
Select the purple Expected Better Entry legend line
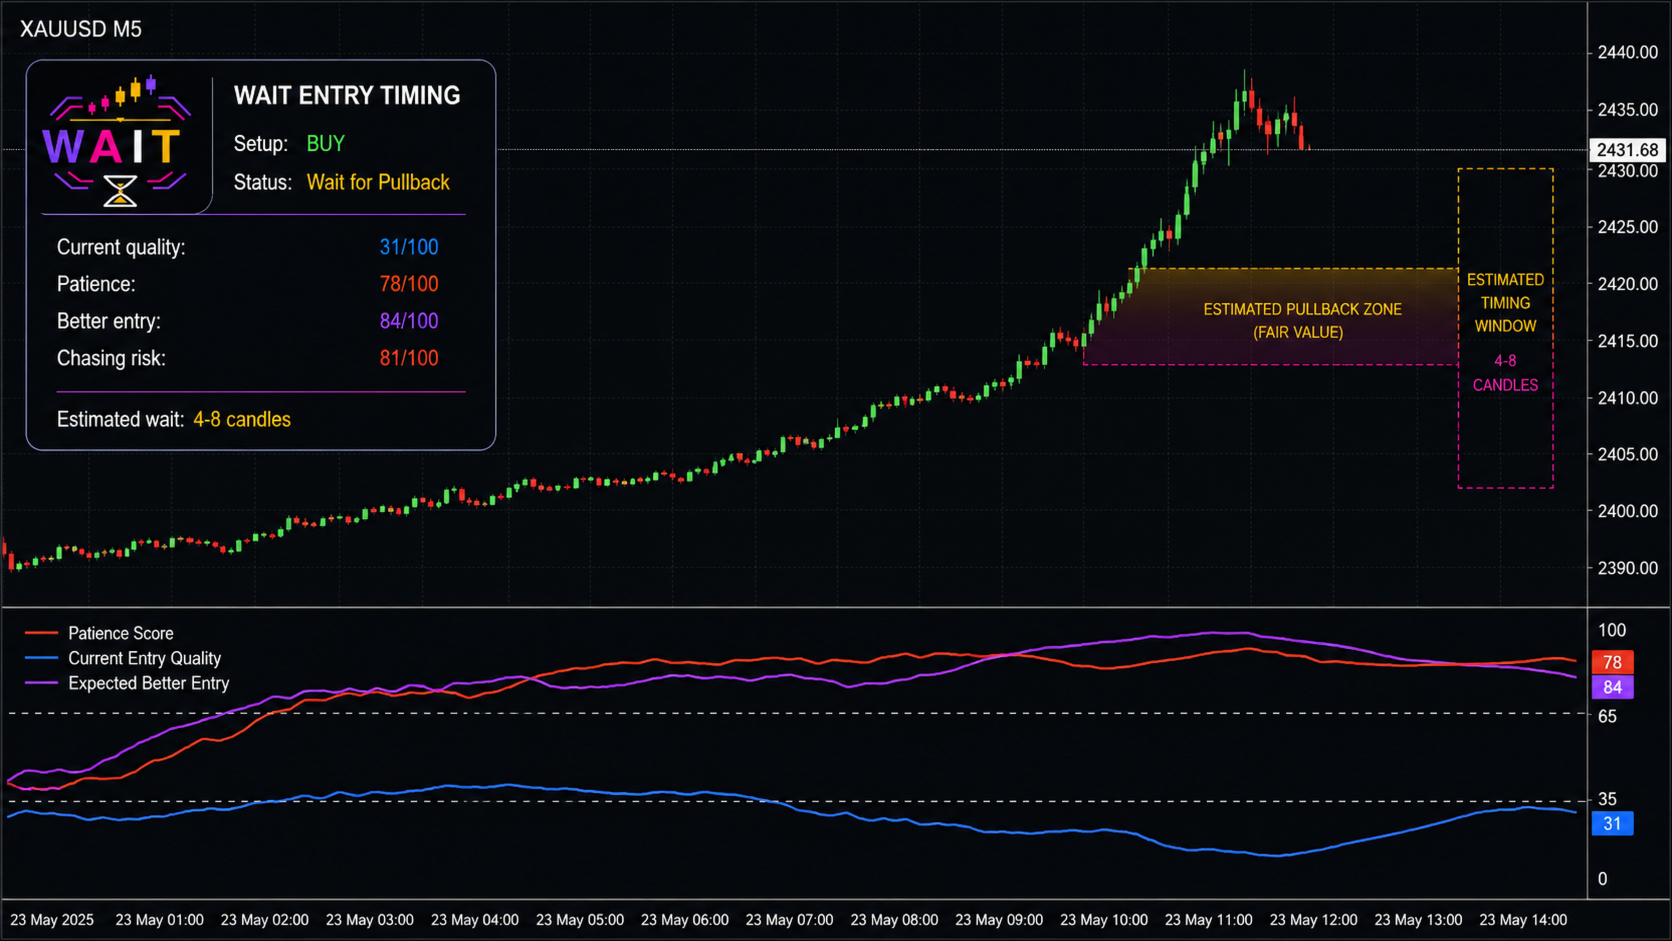tap(41, 683)
